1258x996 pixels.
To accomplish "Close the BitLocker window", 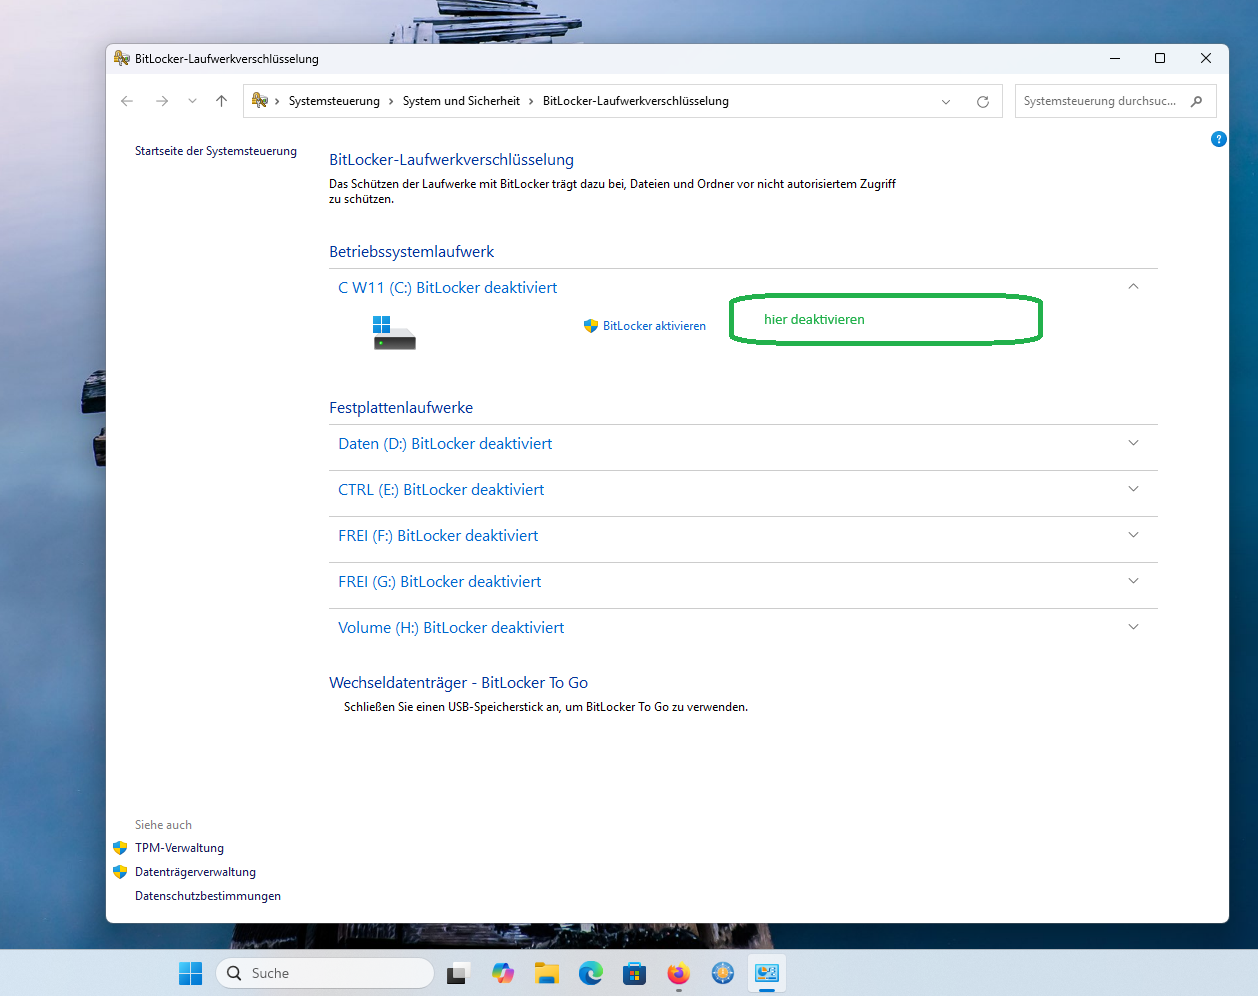I will [1206, 58].
